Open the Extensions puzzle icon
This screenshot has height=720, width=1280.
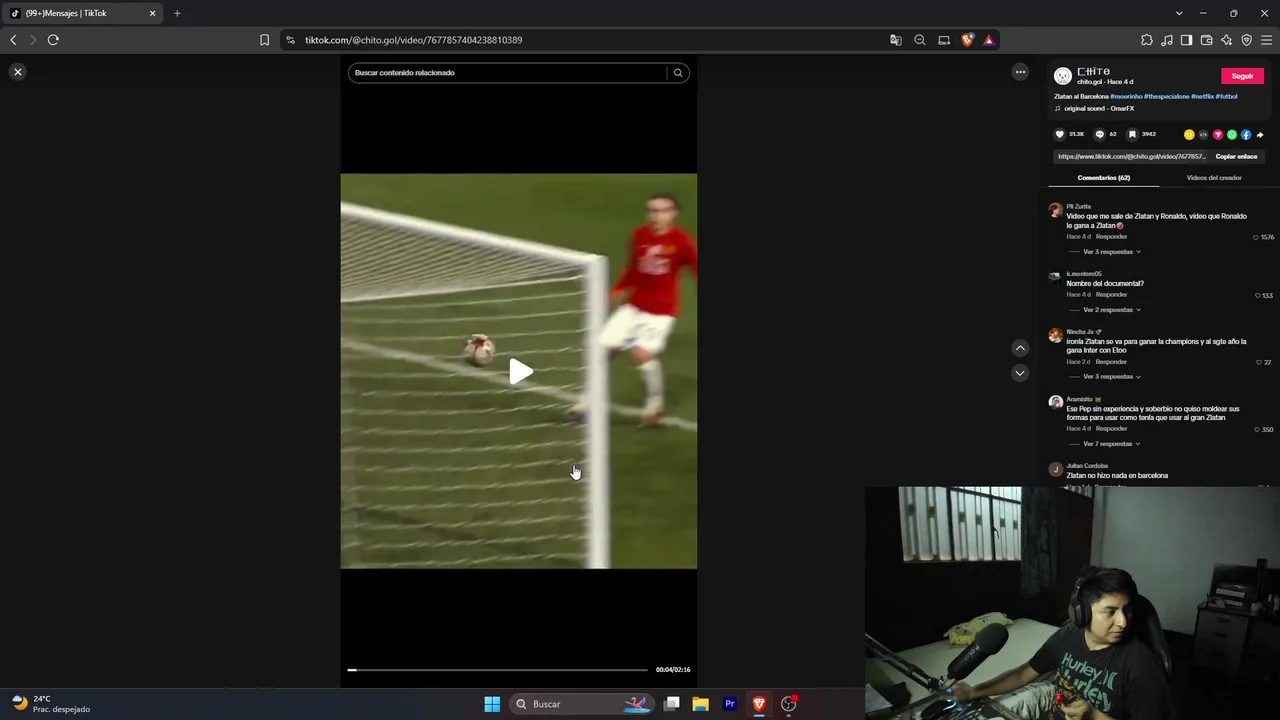(1146, 40)
